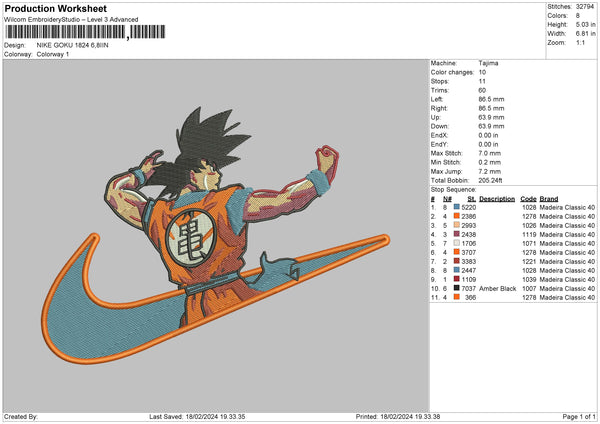This screenshot has width=600, height=424.
Task: Click the Height value "5.03 in"
Action: click(585, 24)
